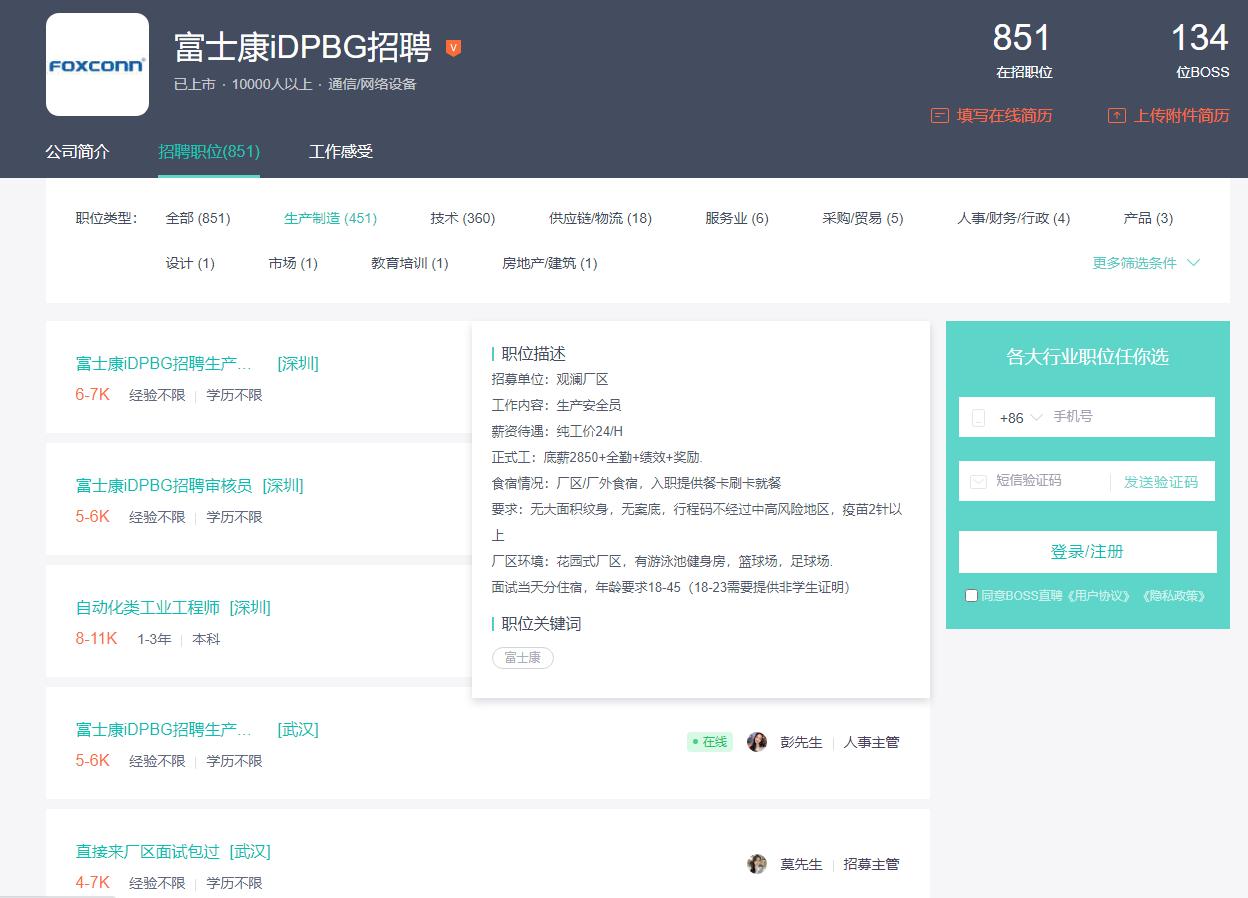Click the 手机号 input field
Screen dimensions: 1248x898
(1128, 417)
